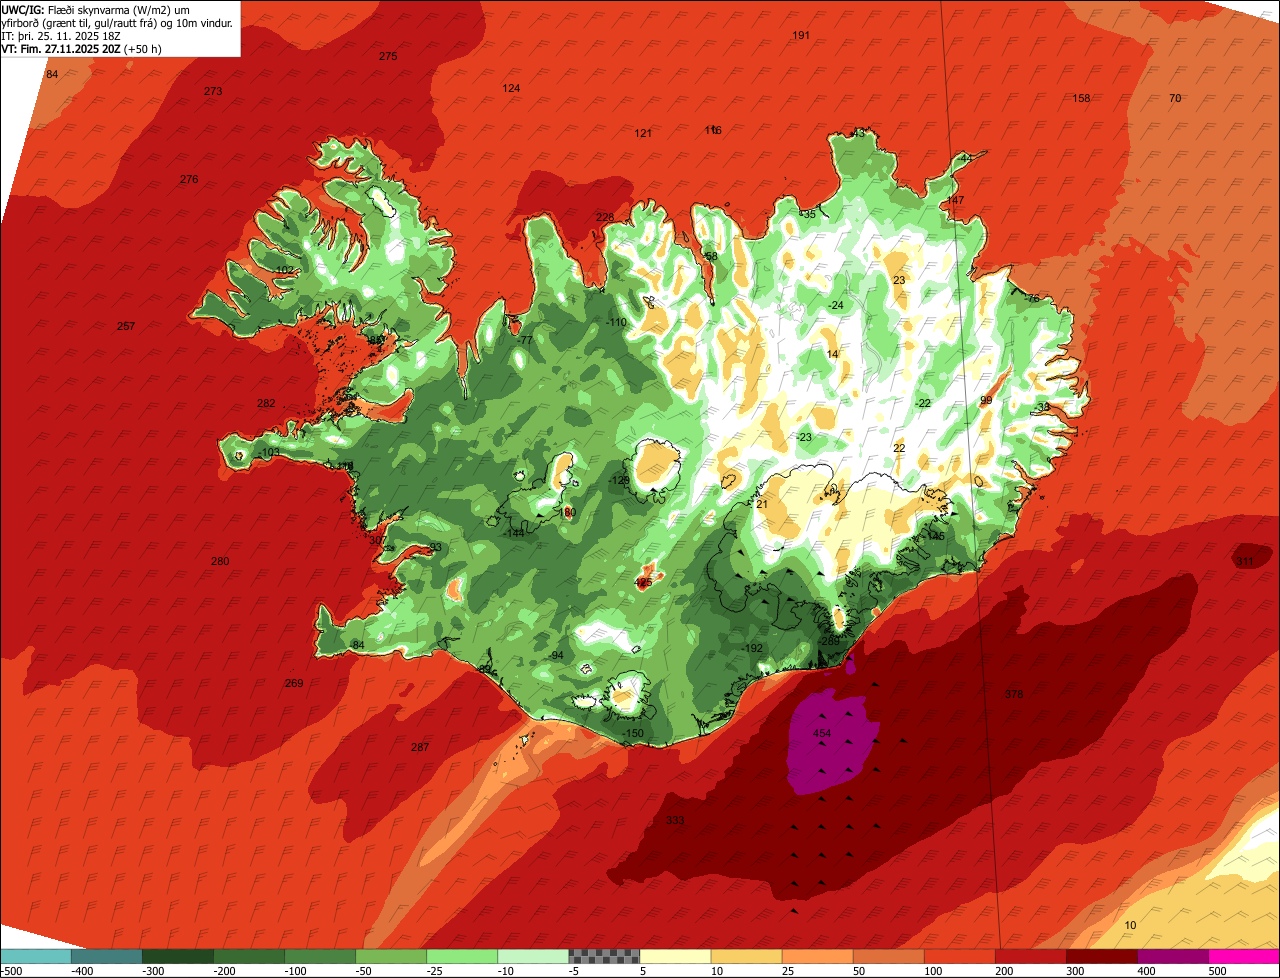Select the 21 value west of Vatnajökull
The image size is (1280, 978).
coord(762,505)
